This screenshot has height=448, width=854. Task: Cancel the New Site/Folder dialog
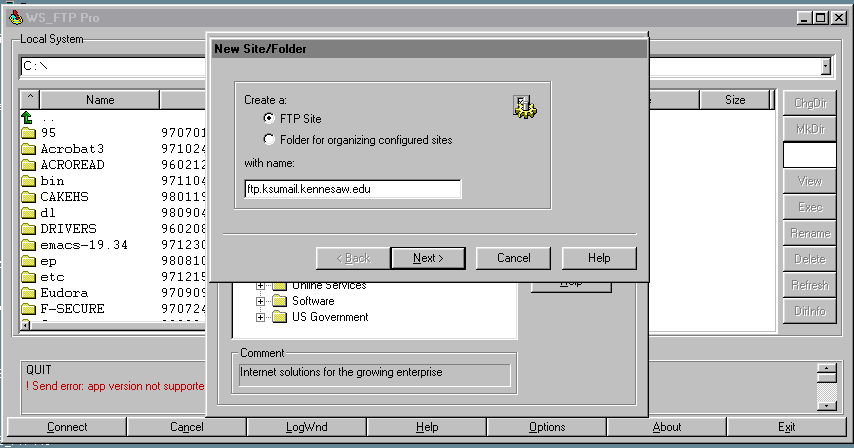click(513, 258)
